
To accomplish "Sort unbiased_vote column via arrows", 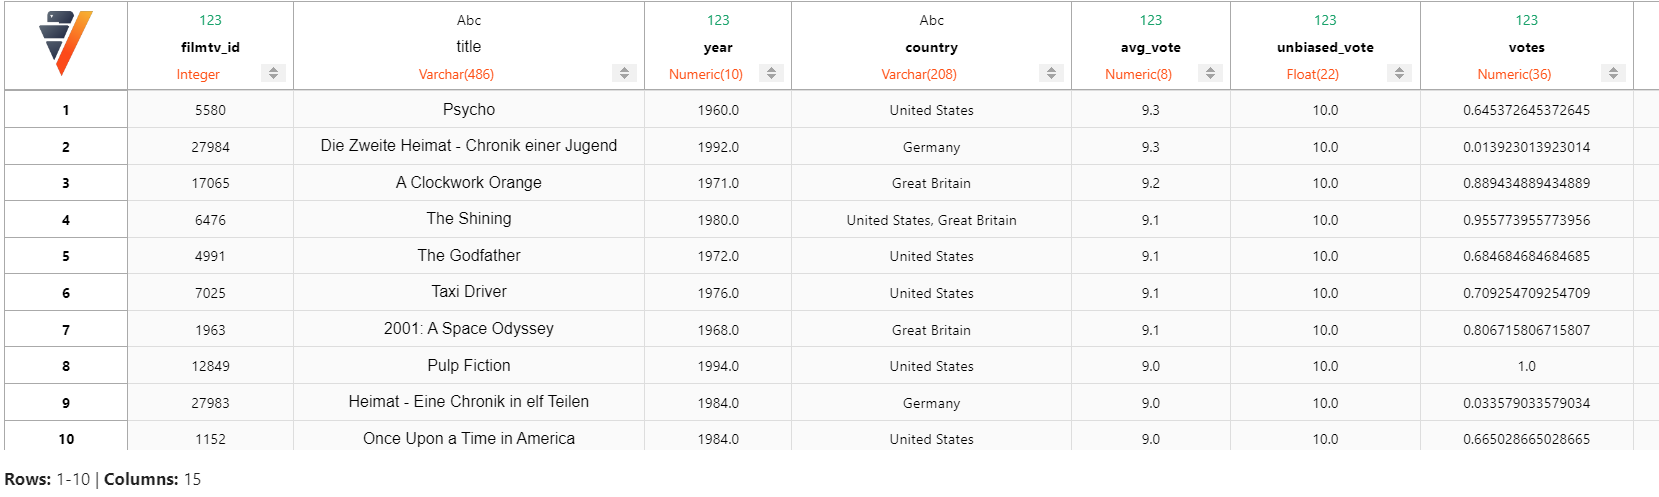I will pyautogui.click(x=1399, y=73).
